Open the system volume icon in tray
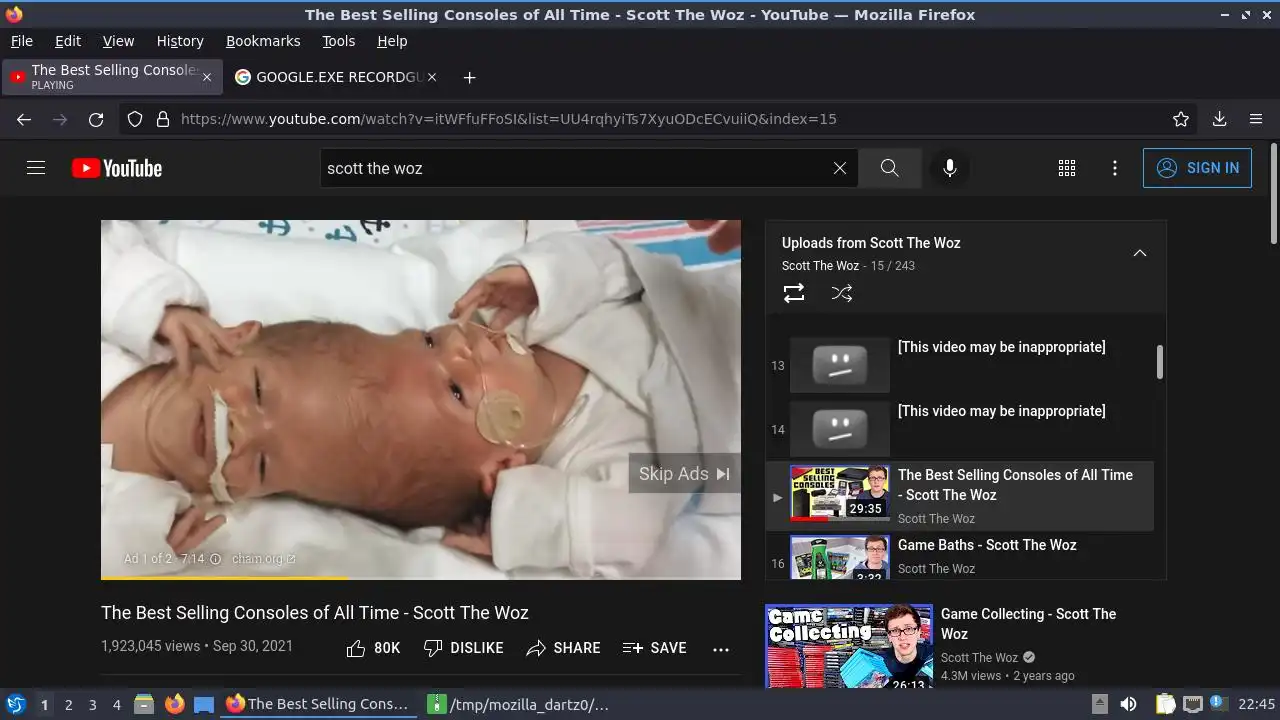 [x=1128, y=704]
